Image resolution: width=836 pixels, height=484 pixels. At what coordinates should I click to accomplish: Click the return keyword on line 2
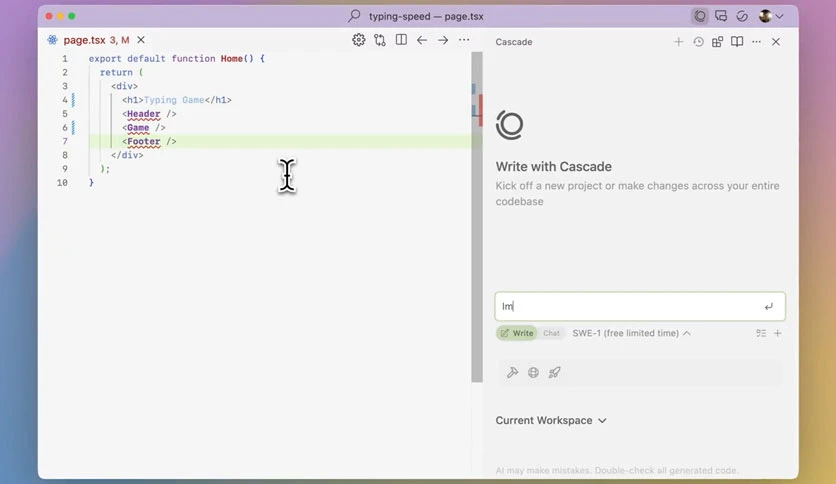(x=116, y=72)
